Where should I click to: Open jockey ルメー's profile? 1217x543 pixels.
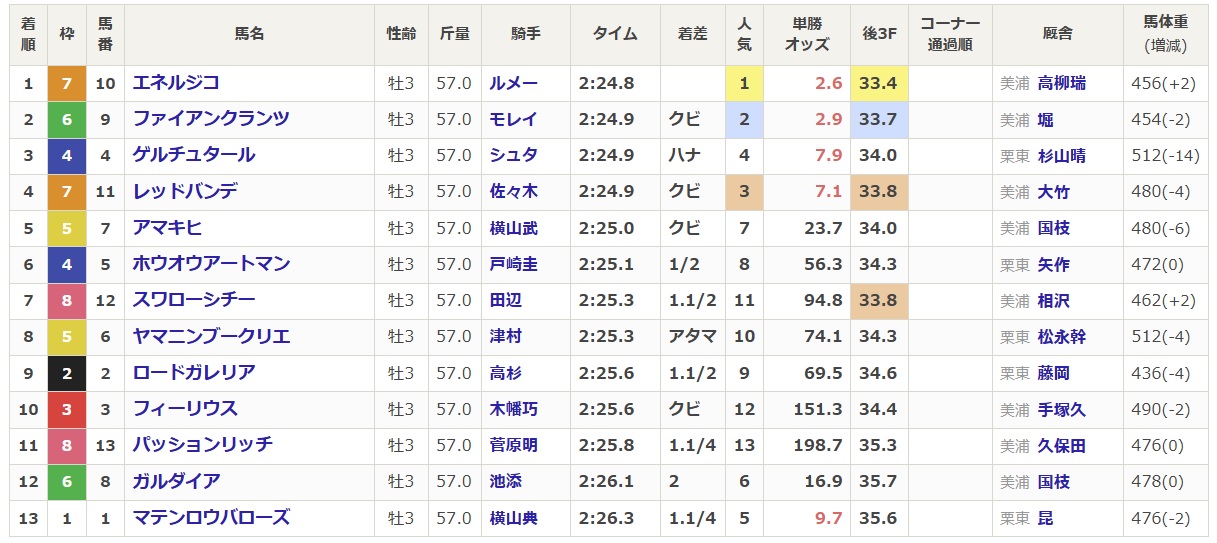[513, 83]
